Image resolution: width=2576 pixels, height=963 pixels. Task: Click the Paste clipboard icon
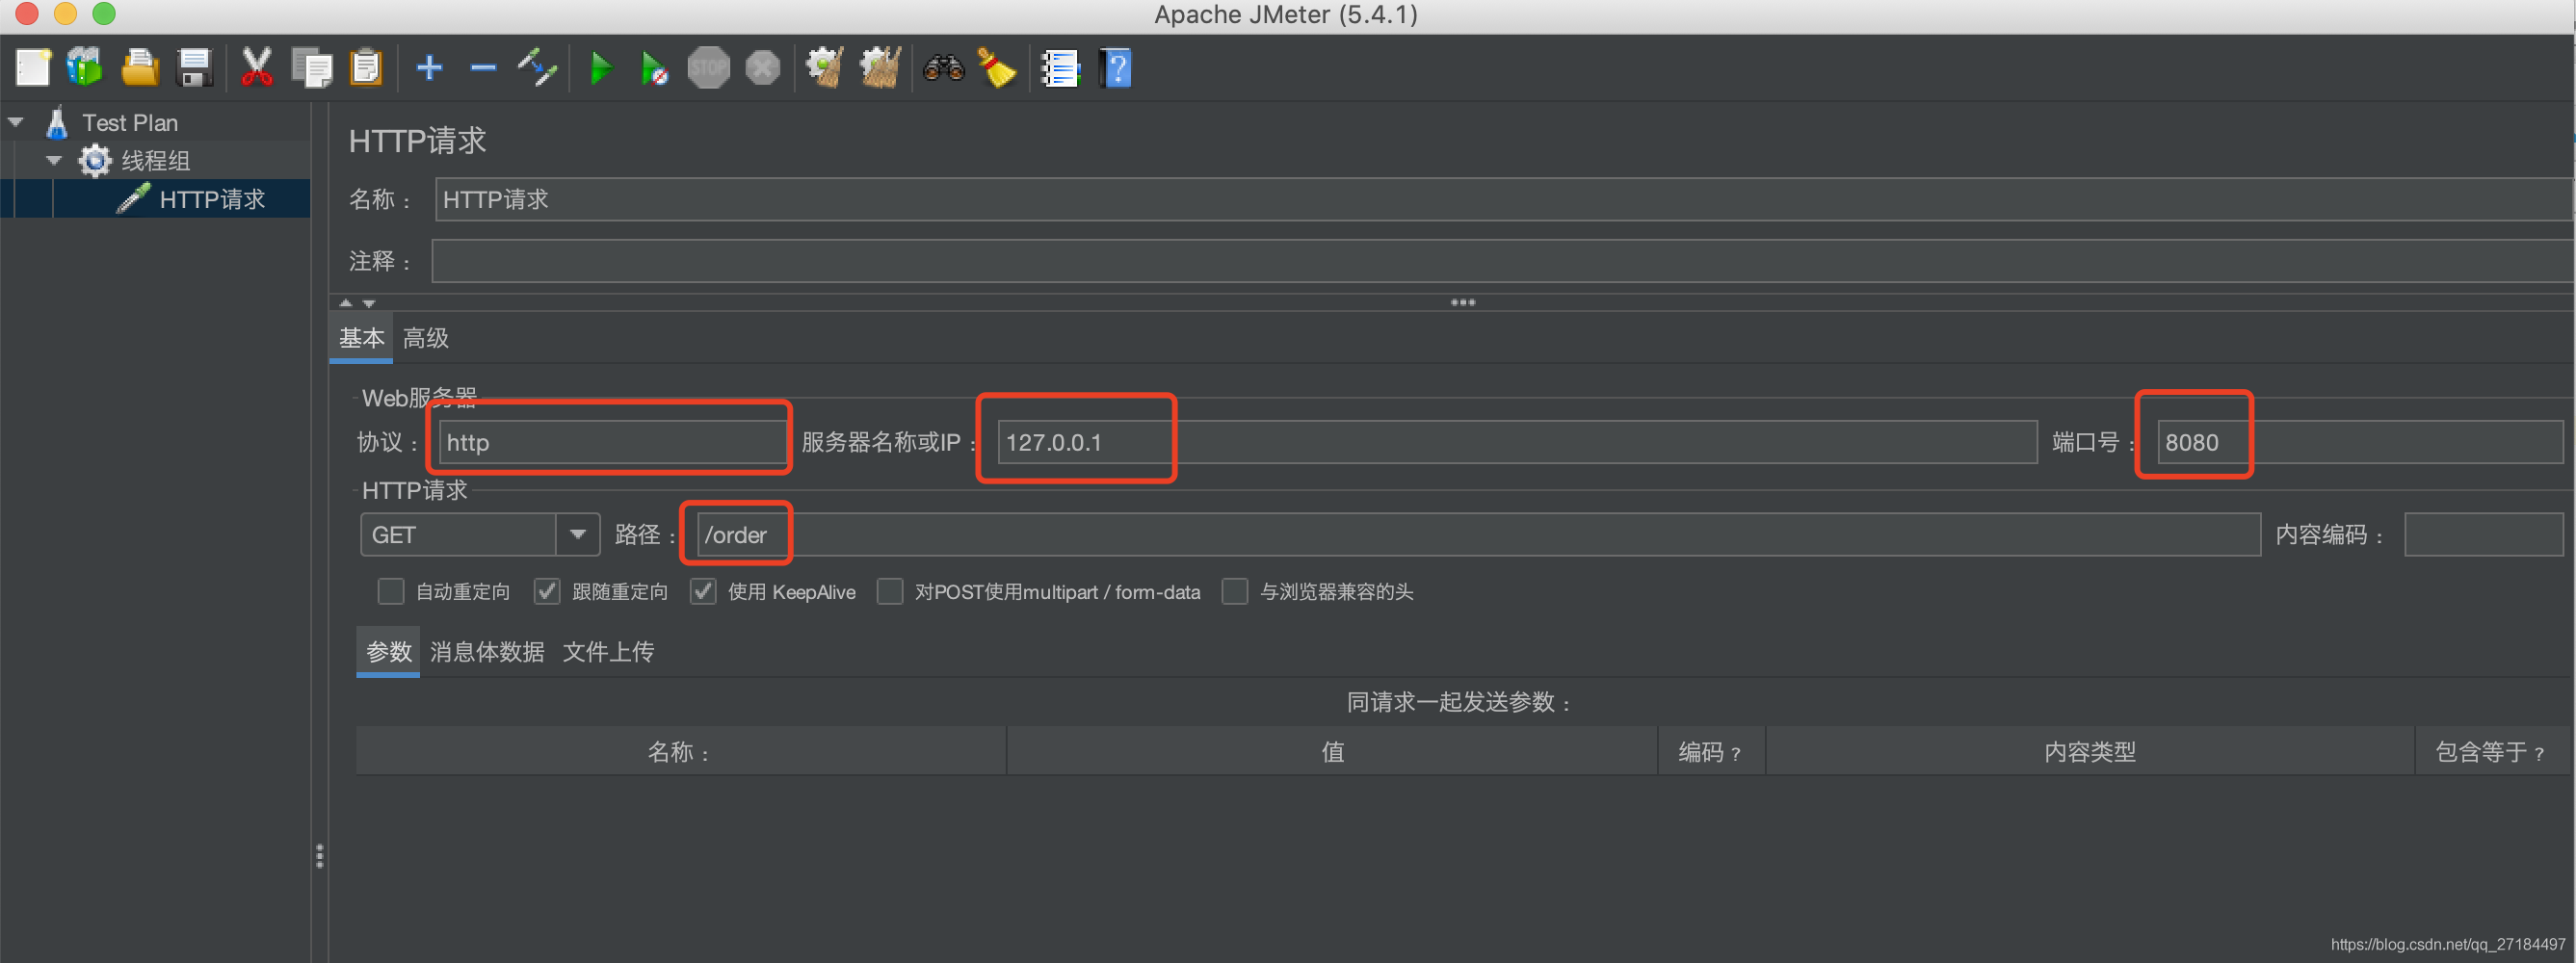[366, 68]
